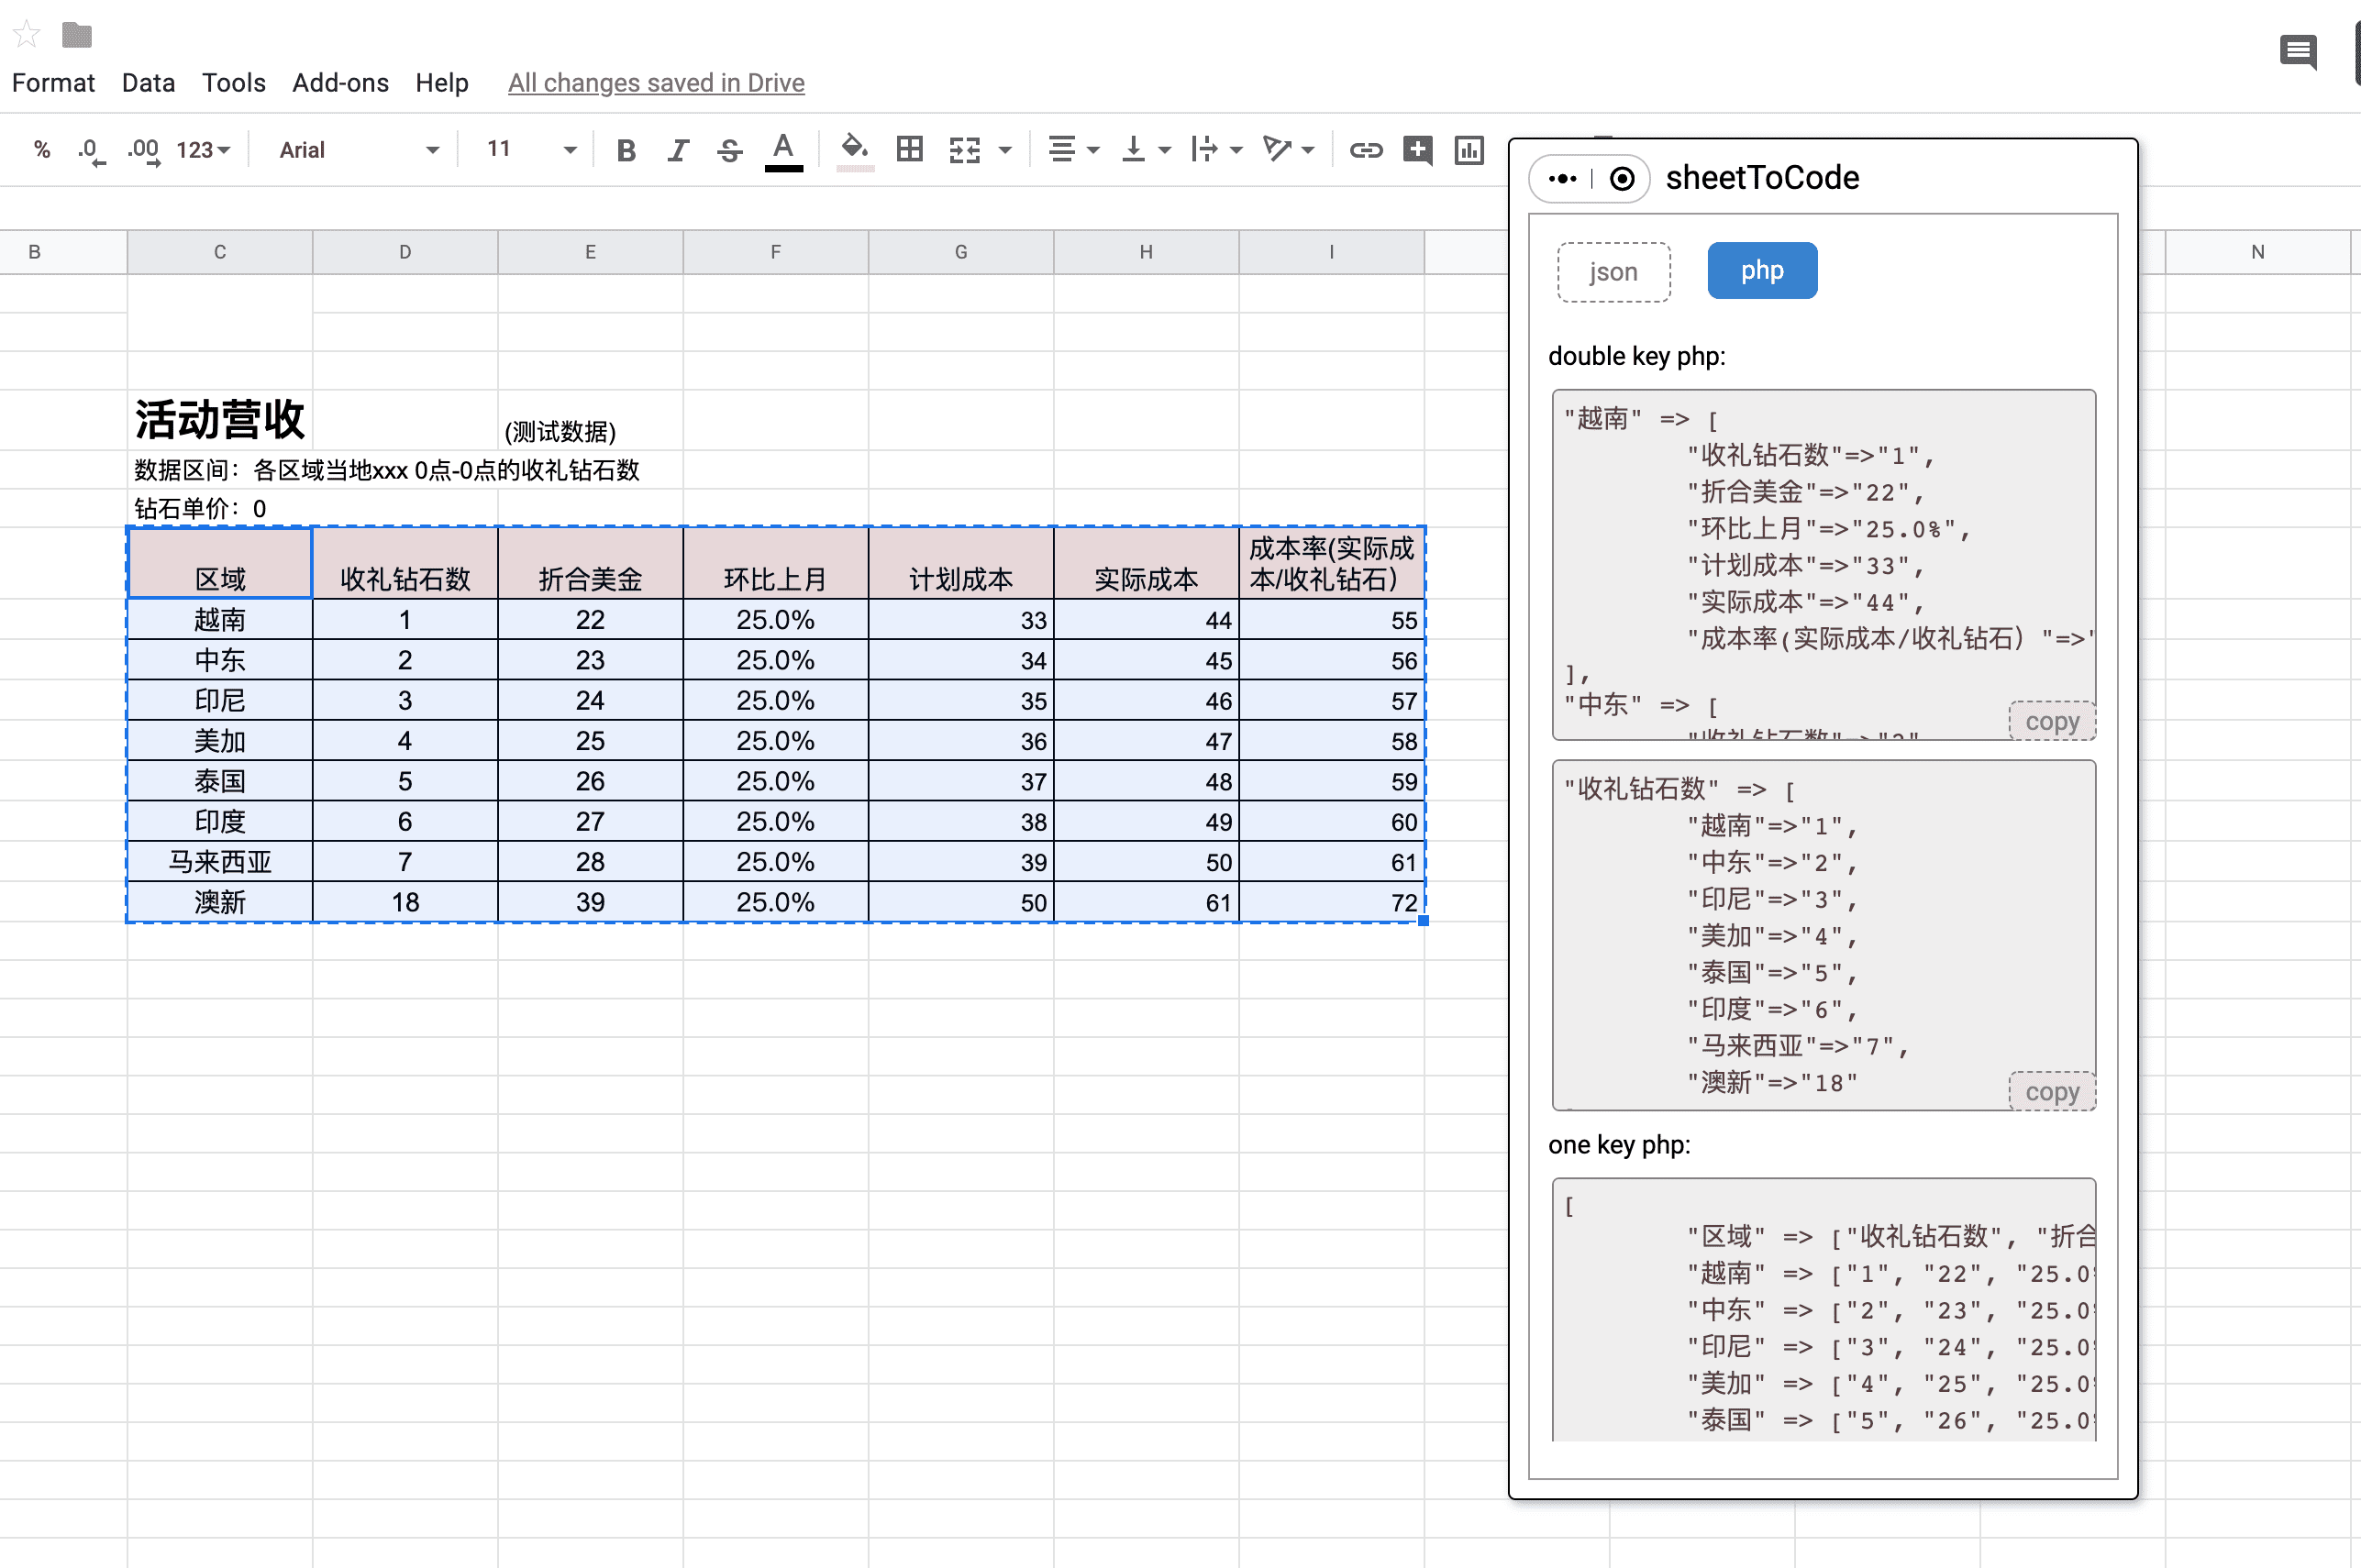Screen dimensions: 2361x1568
Task: Toggle bold formatting
Action: point(626,150)
